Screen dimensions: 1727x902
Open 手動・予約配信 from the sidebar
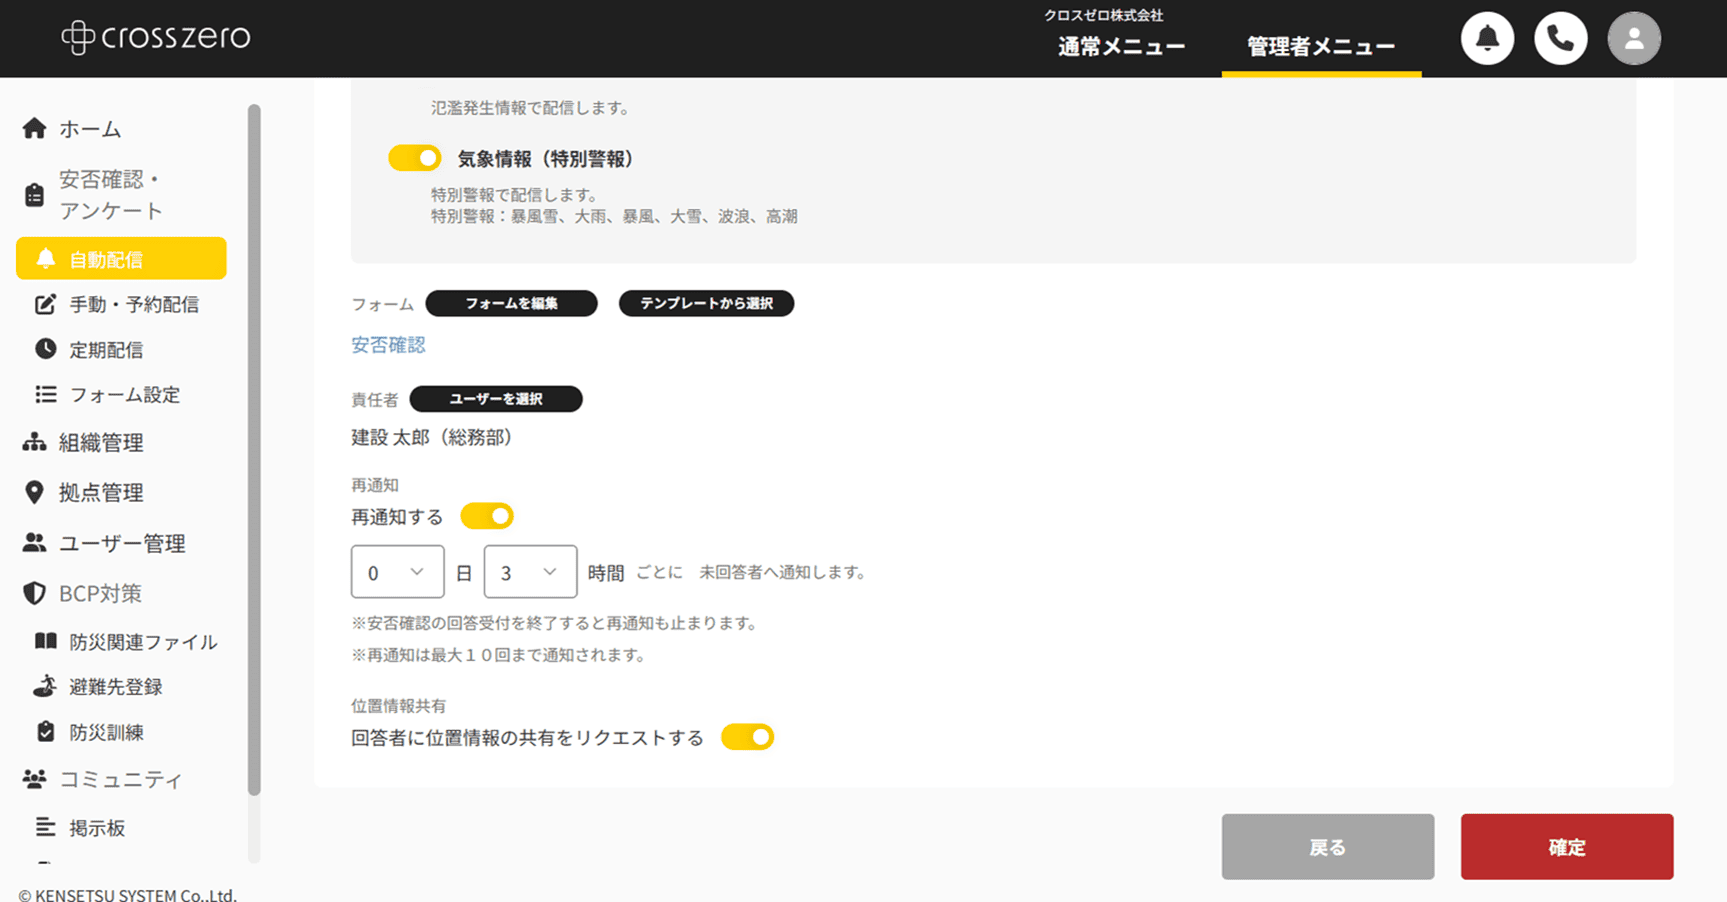click(x=133, y=304)
